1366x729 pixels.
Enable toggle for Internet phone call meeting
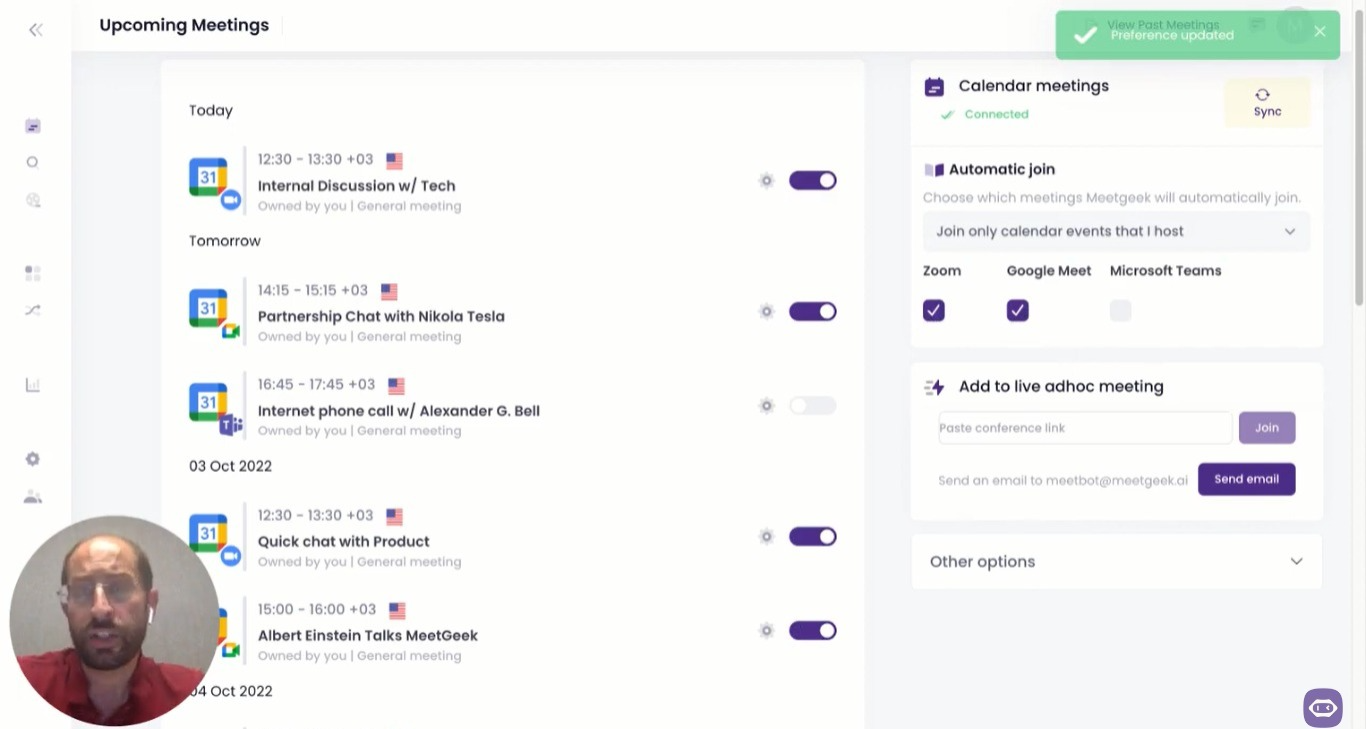point(812,406)
